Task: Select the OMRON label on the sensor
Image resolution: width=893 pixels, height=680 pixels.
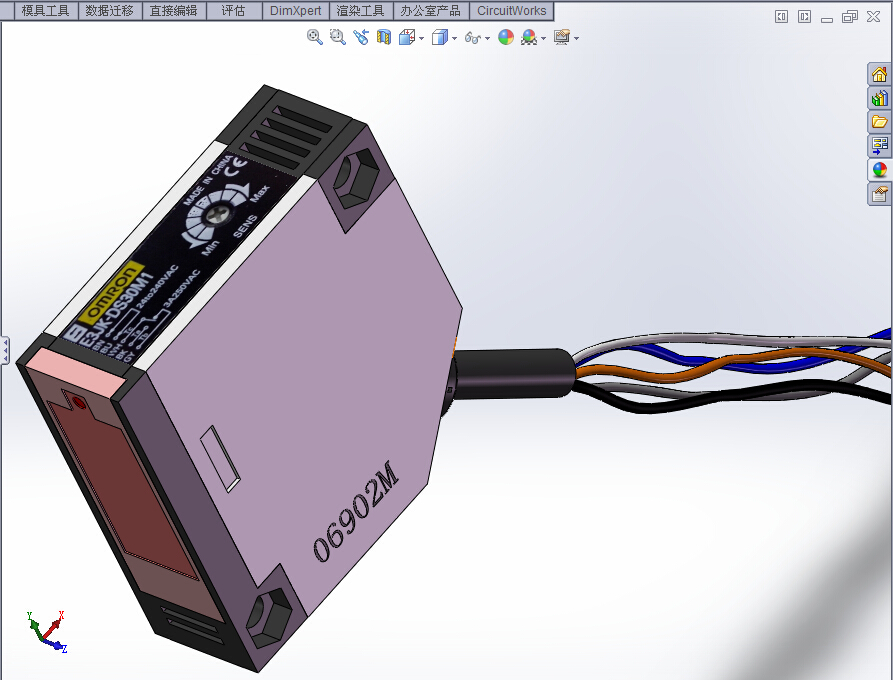Action: coord(110,292)
